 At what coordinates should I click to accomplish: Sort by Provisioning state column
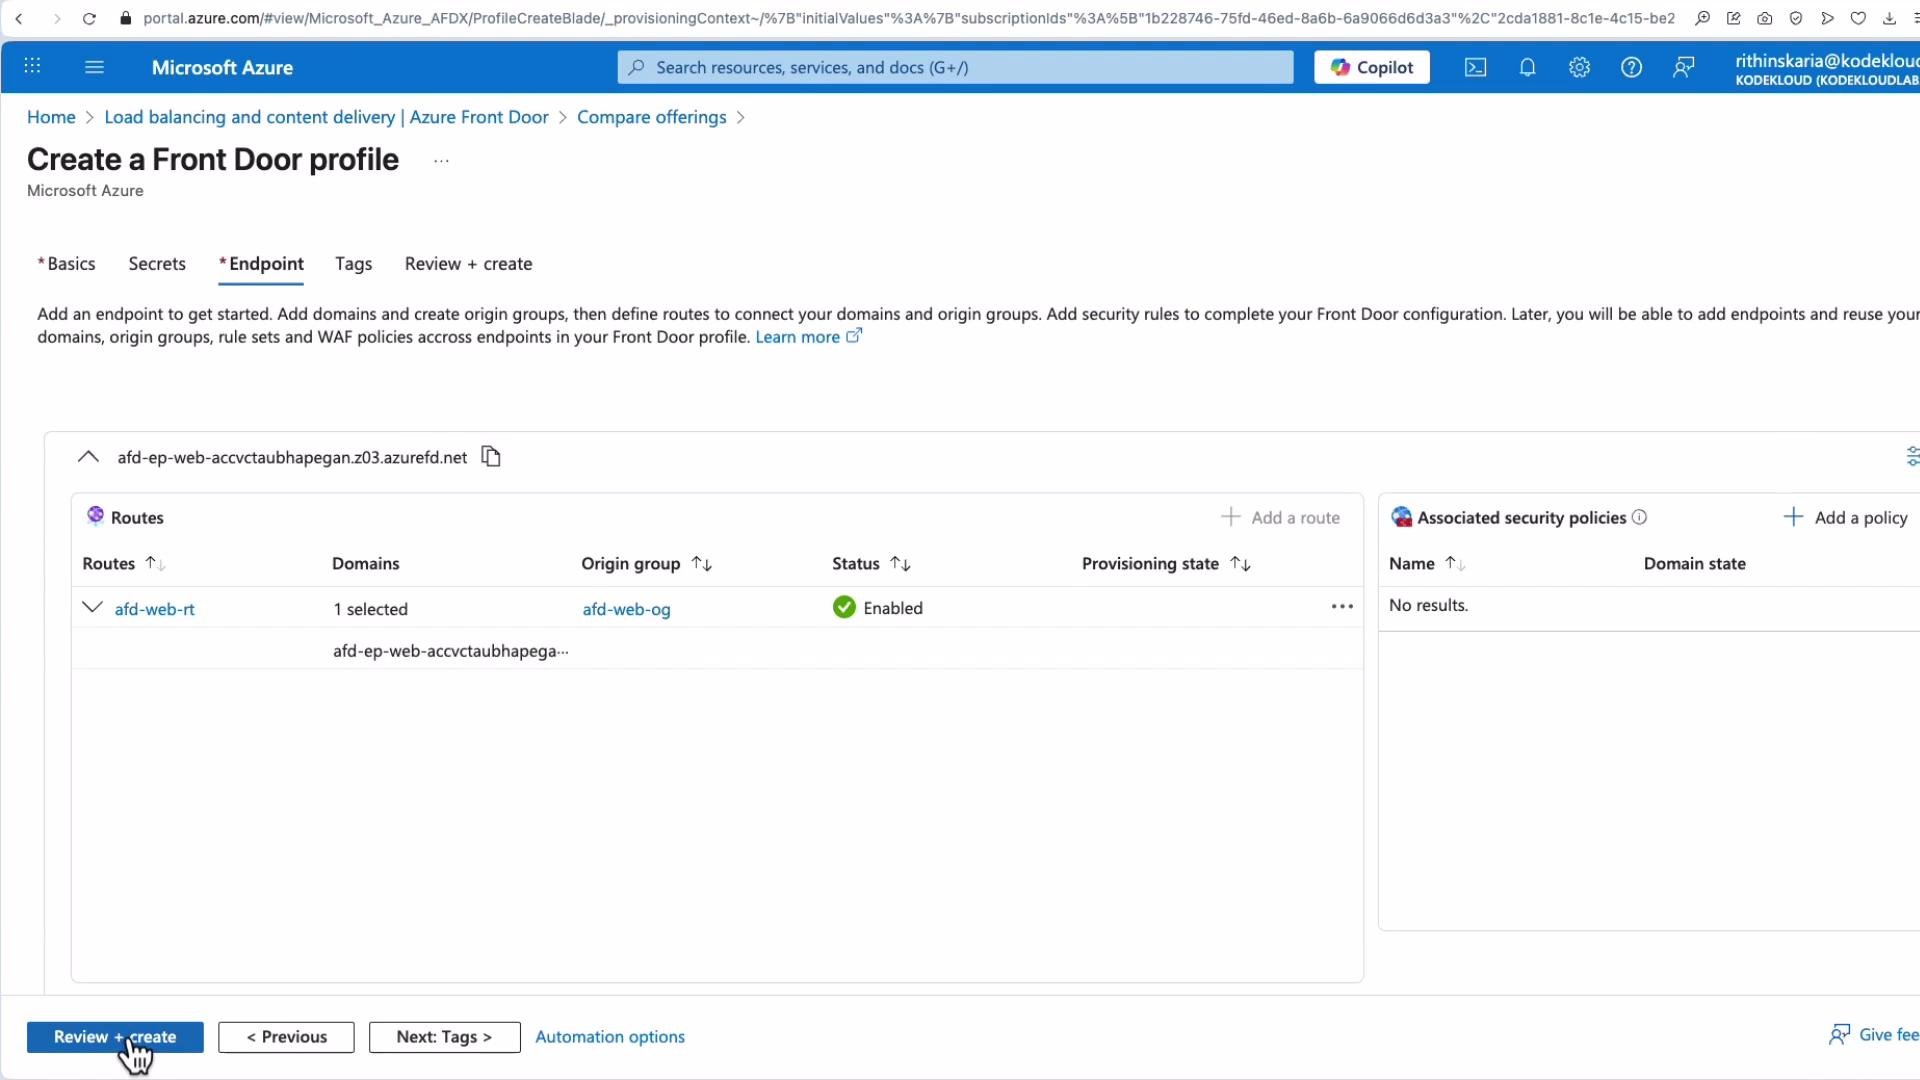point(1240,564)
